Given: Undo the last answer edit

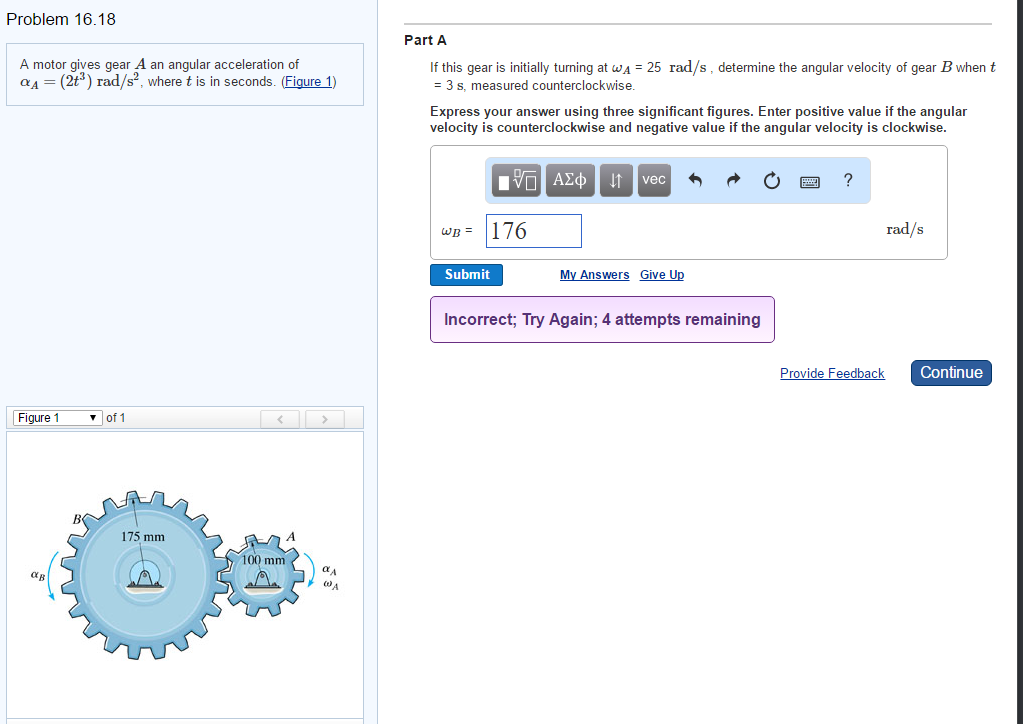Looking at the screenshot, I should [x=694, y=179].
